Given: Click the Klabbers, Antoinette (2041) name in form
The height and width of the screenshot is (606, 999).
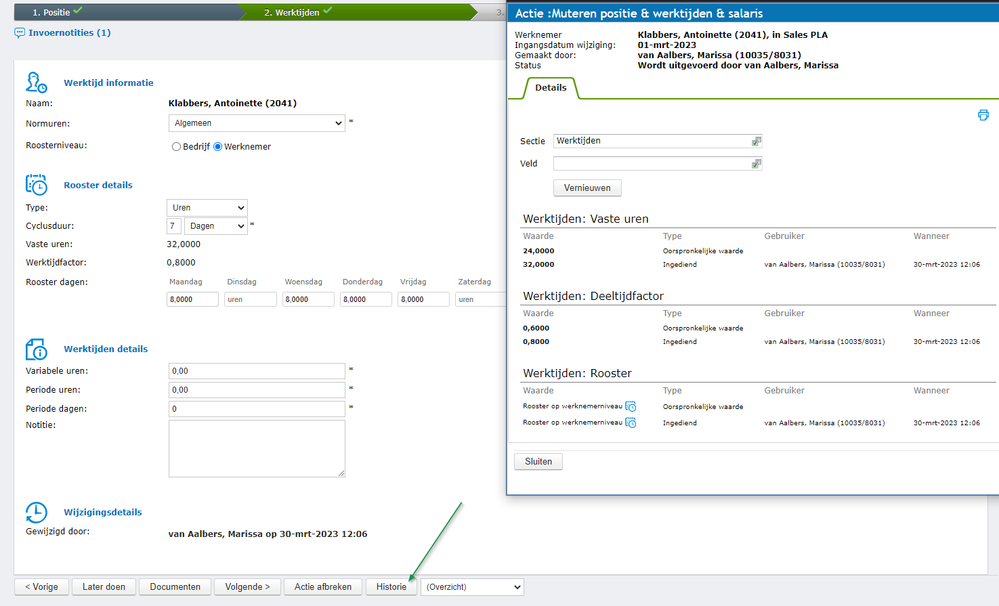Looking at the screenshot, I should pos(233,103).
